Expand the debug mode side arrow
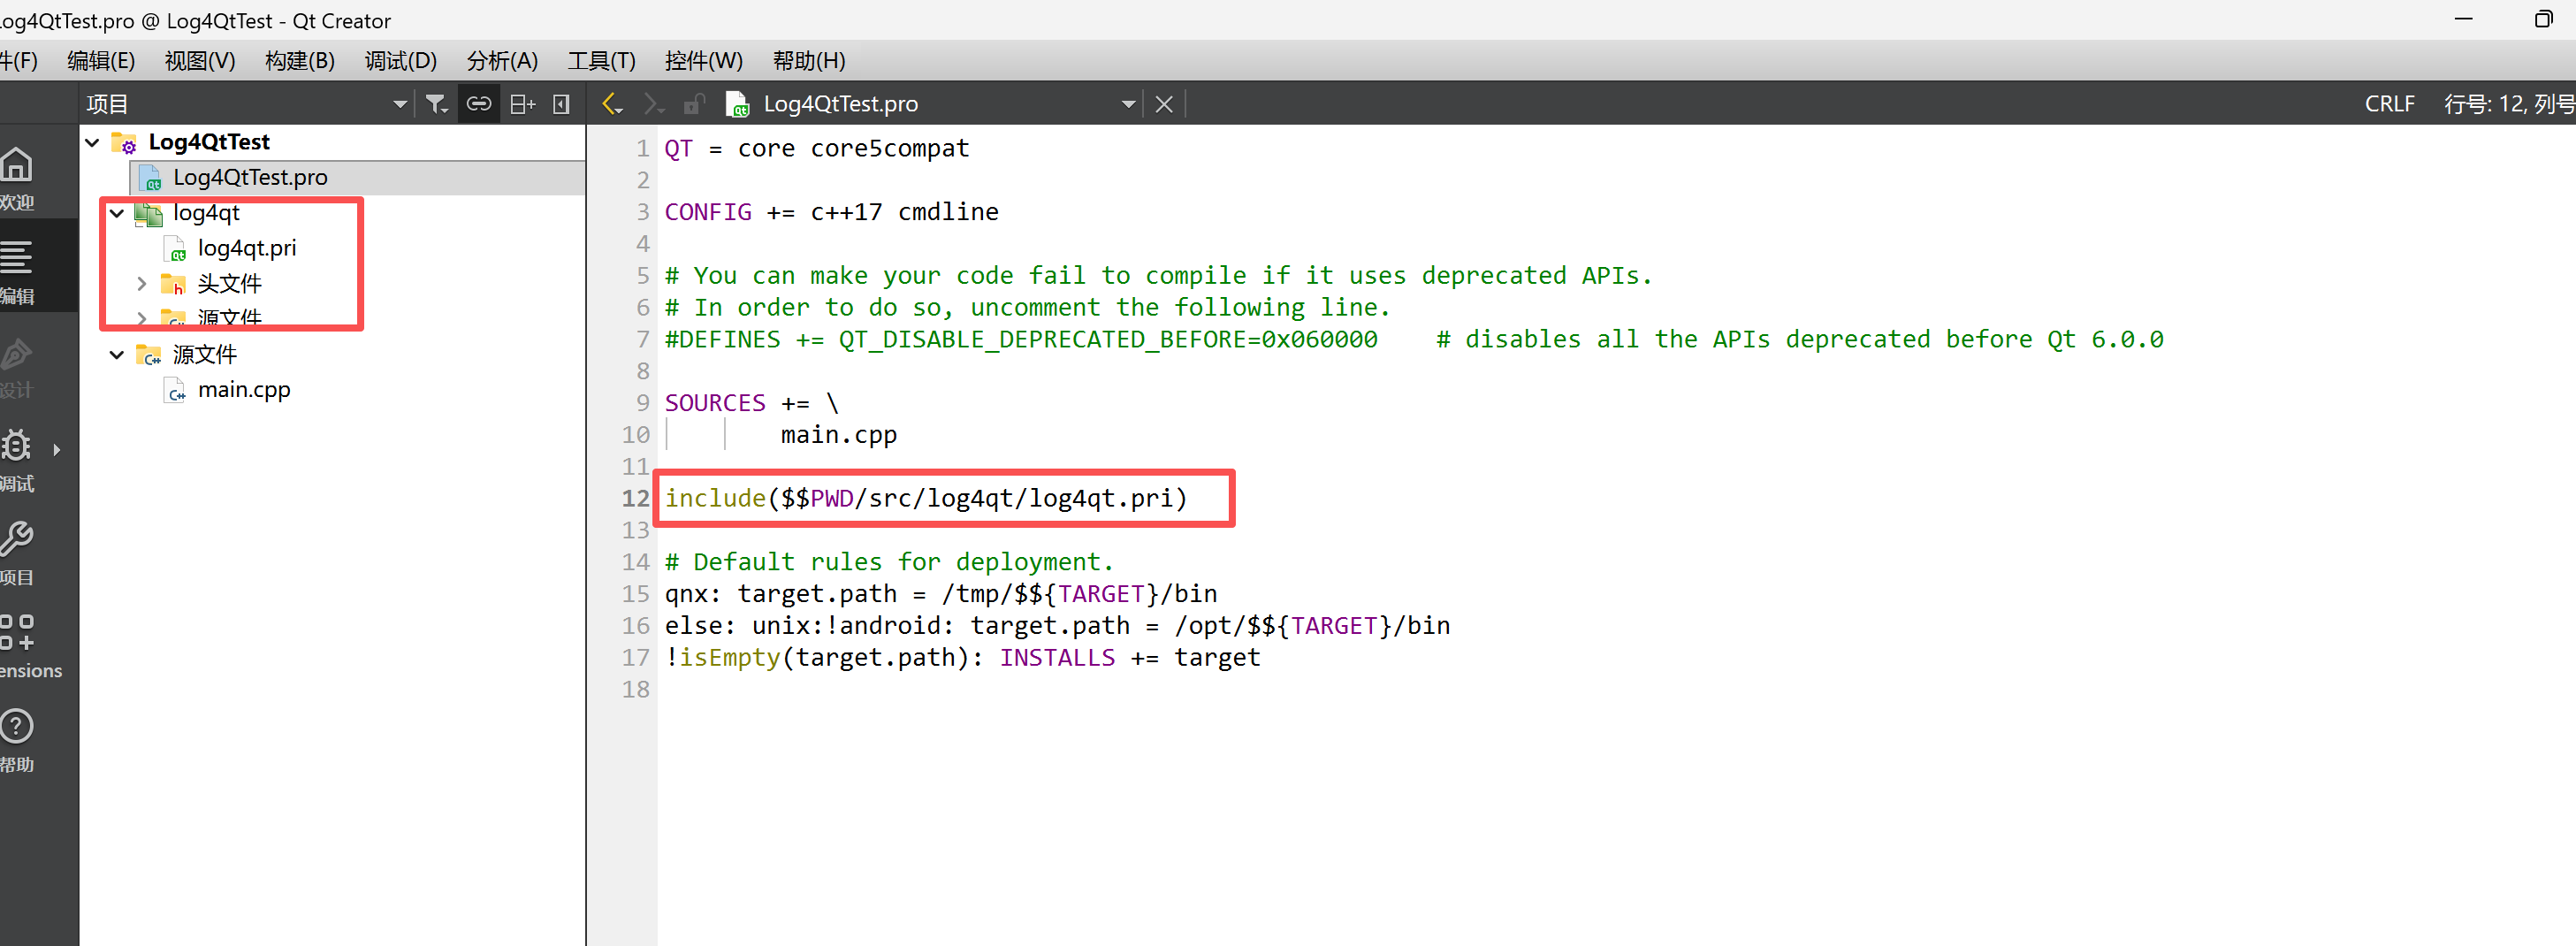 57,450
